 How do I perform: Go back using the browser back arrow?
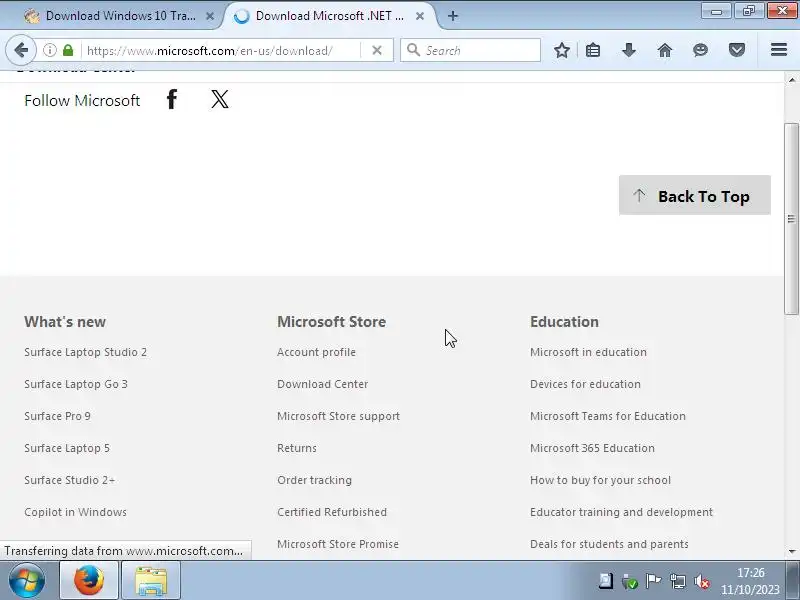tap(21, 50)
